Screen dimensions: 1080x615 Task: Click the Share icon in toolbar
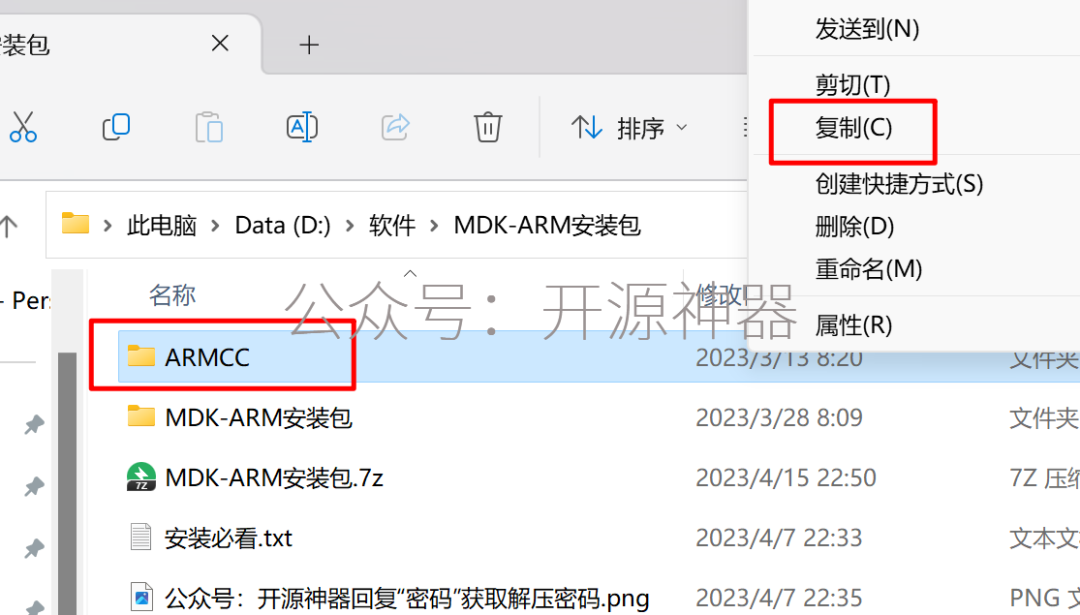(x=395, y=127)
